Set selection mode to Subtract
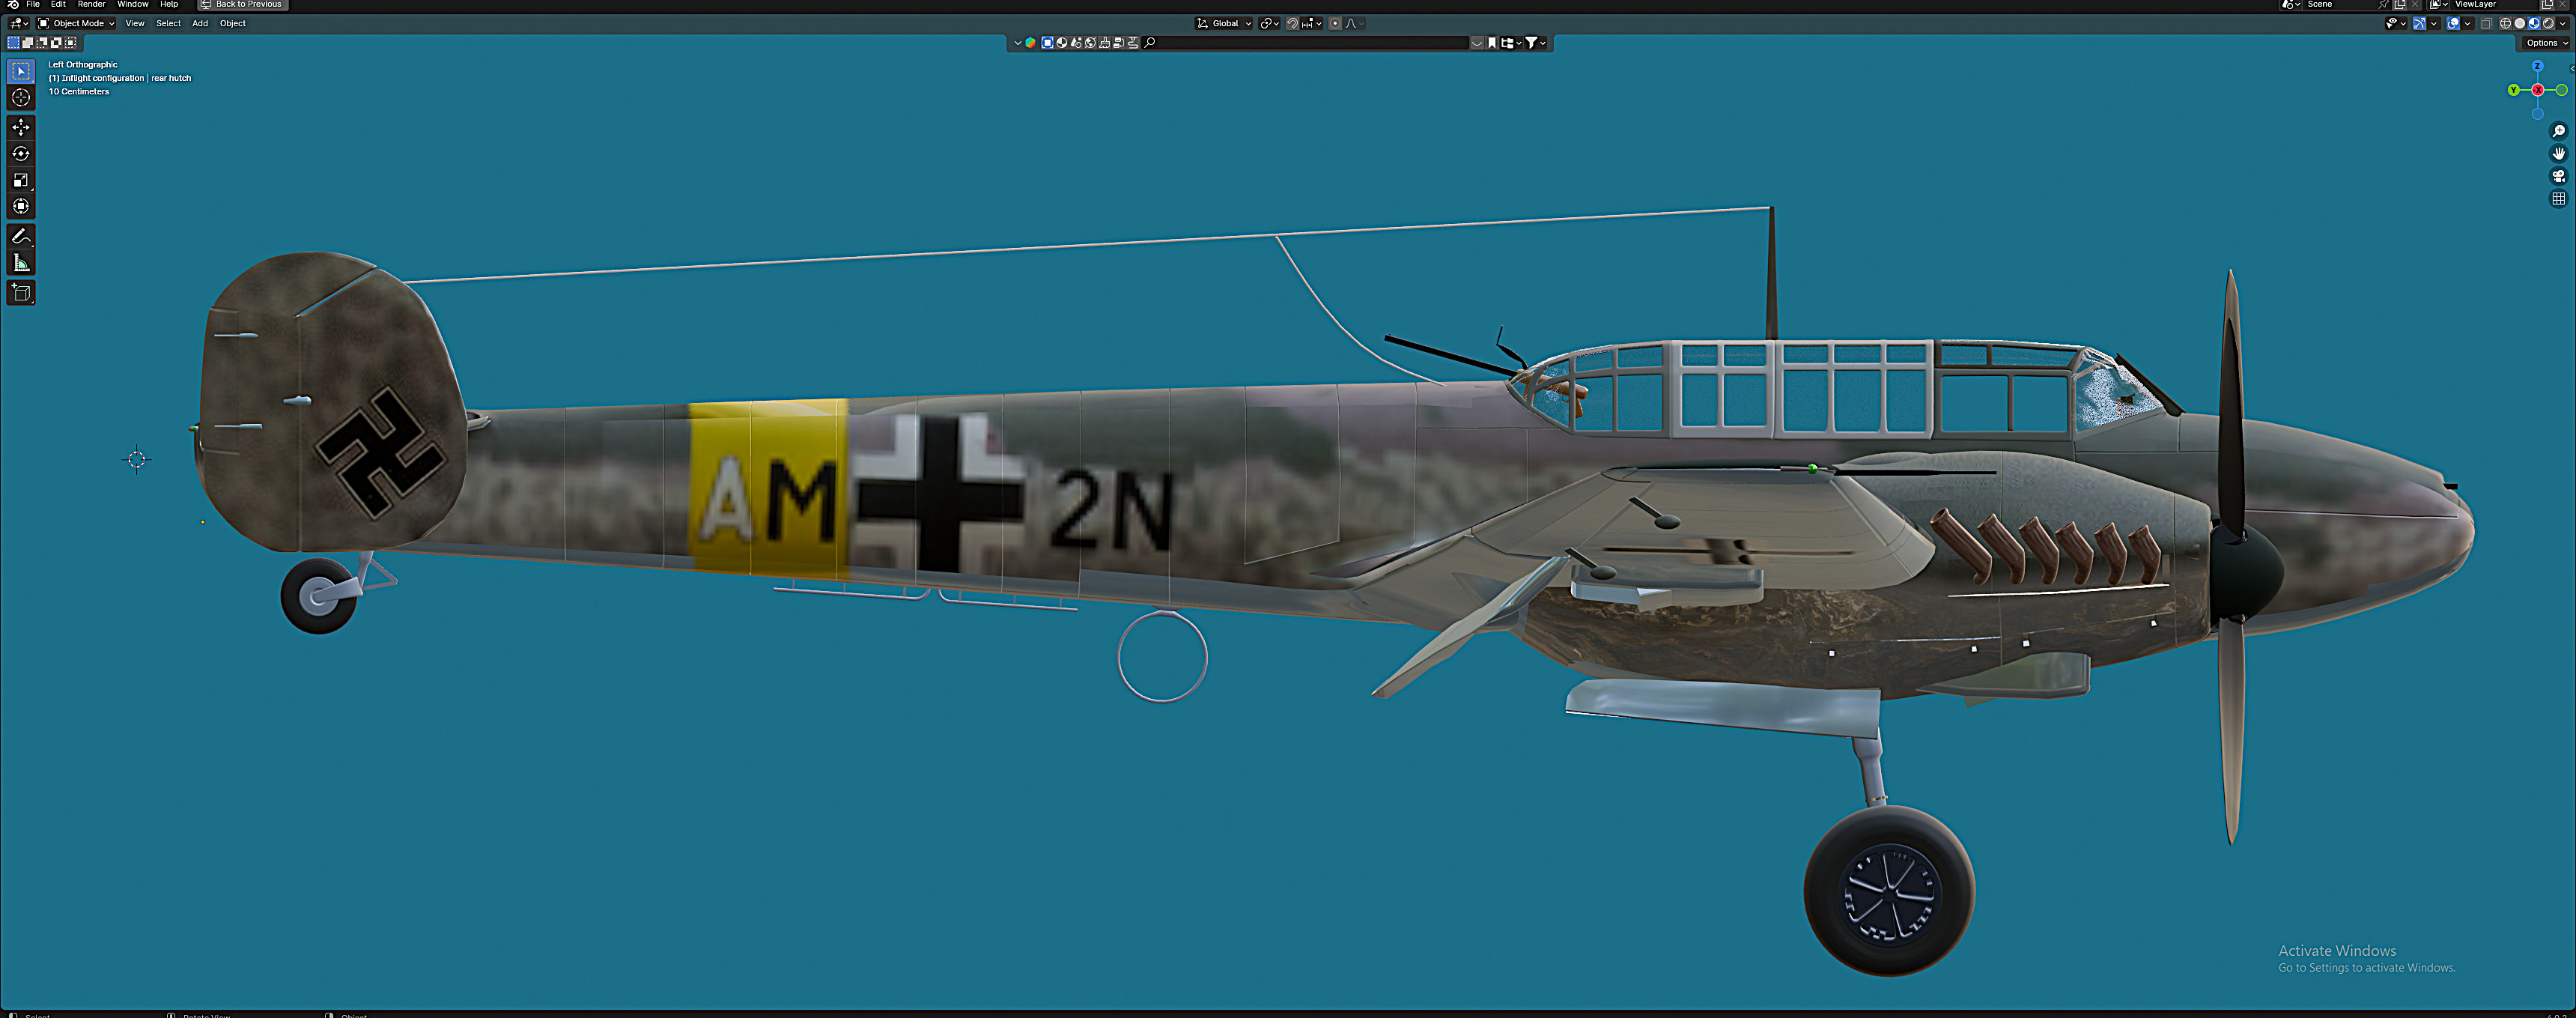Viewport: 2576px width, 1018px height. click(x=42, y=43)
